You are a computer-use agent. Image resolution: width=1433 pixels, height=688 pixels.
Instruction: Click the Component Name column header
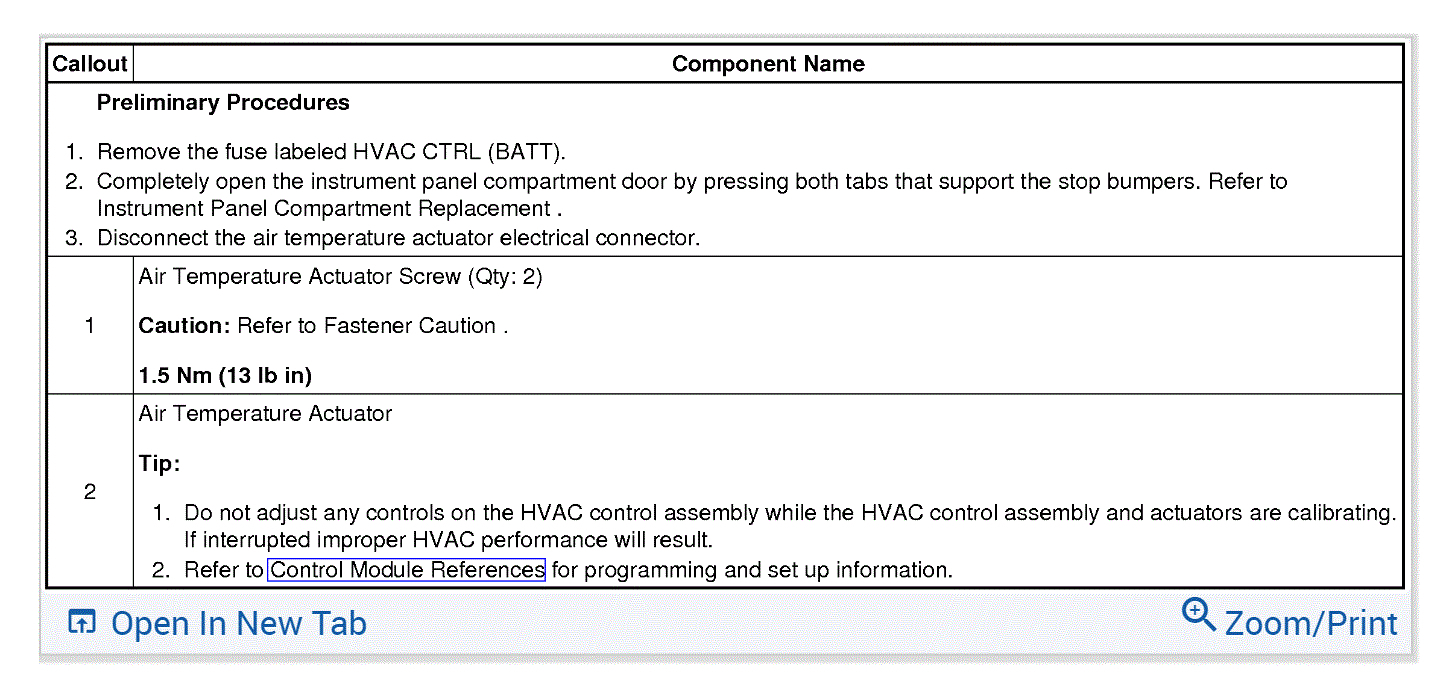[767, 64]
